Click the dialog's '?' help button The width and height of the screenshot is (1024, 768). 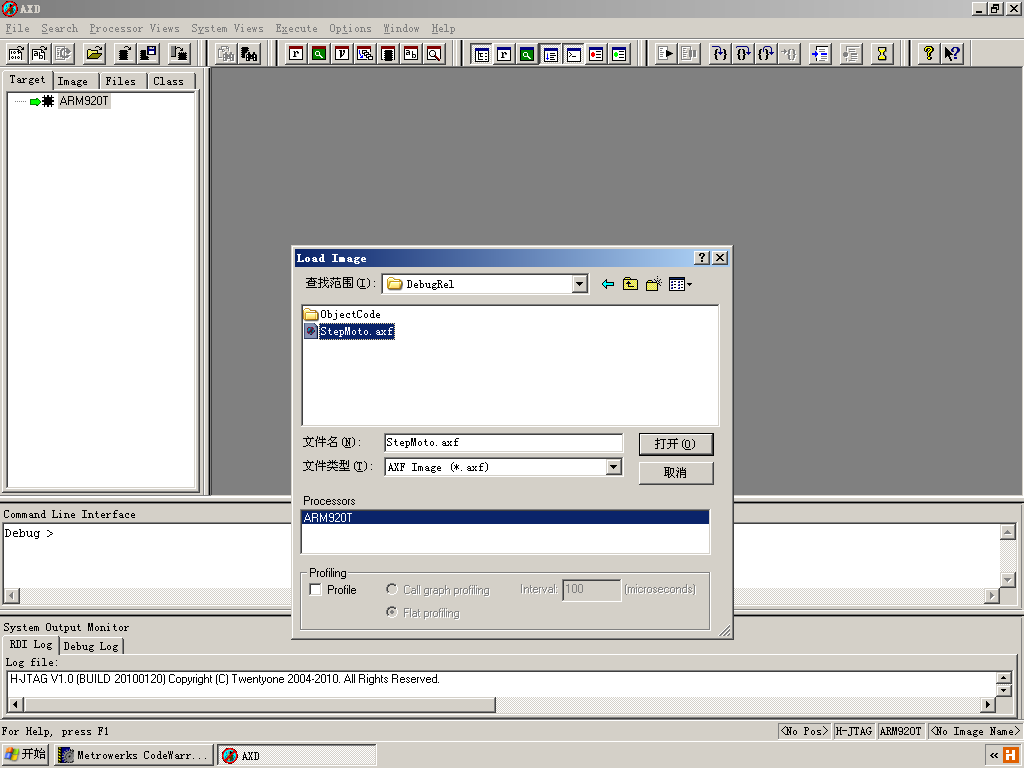(x=701, y=258)
